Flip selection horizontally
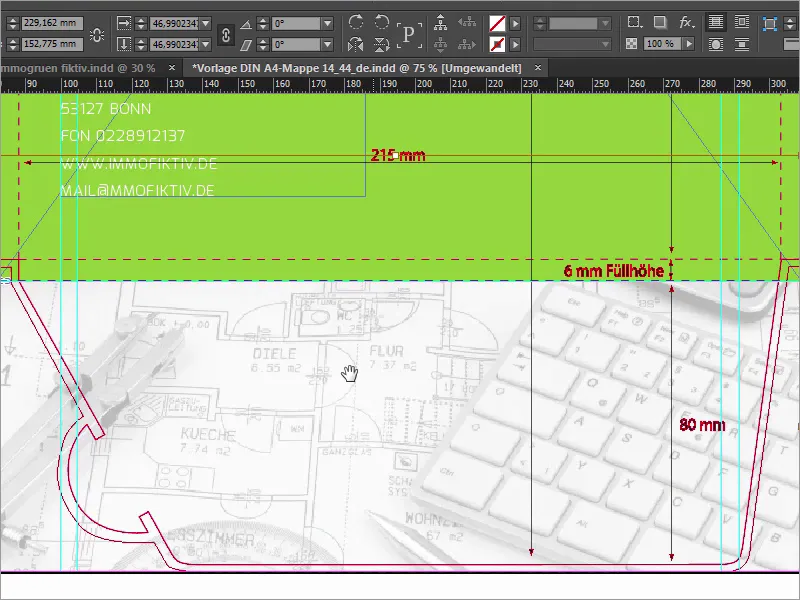The image size is (800, 600). click(356, 45)
